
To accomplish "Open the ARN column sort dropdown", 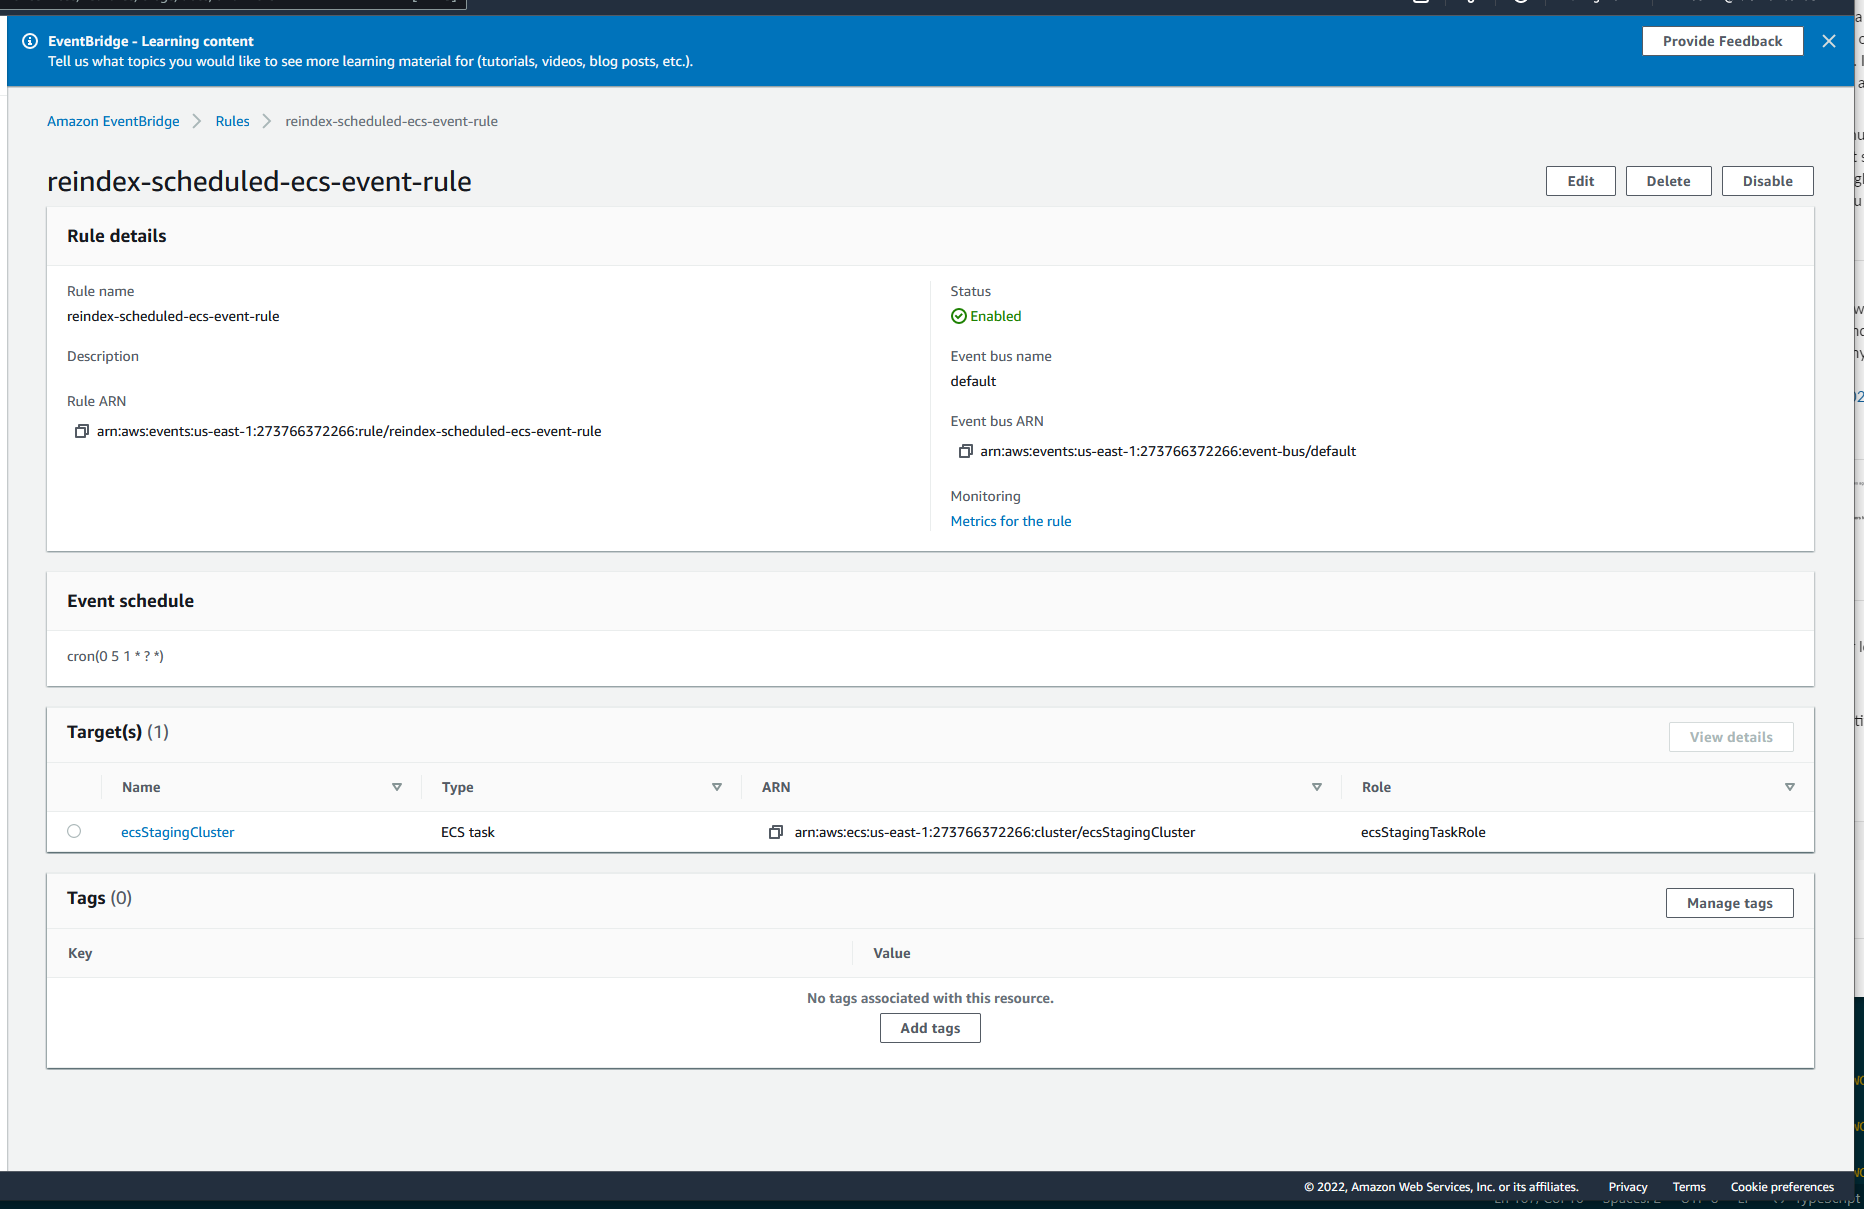I will coord(1317,787).
